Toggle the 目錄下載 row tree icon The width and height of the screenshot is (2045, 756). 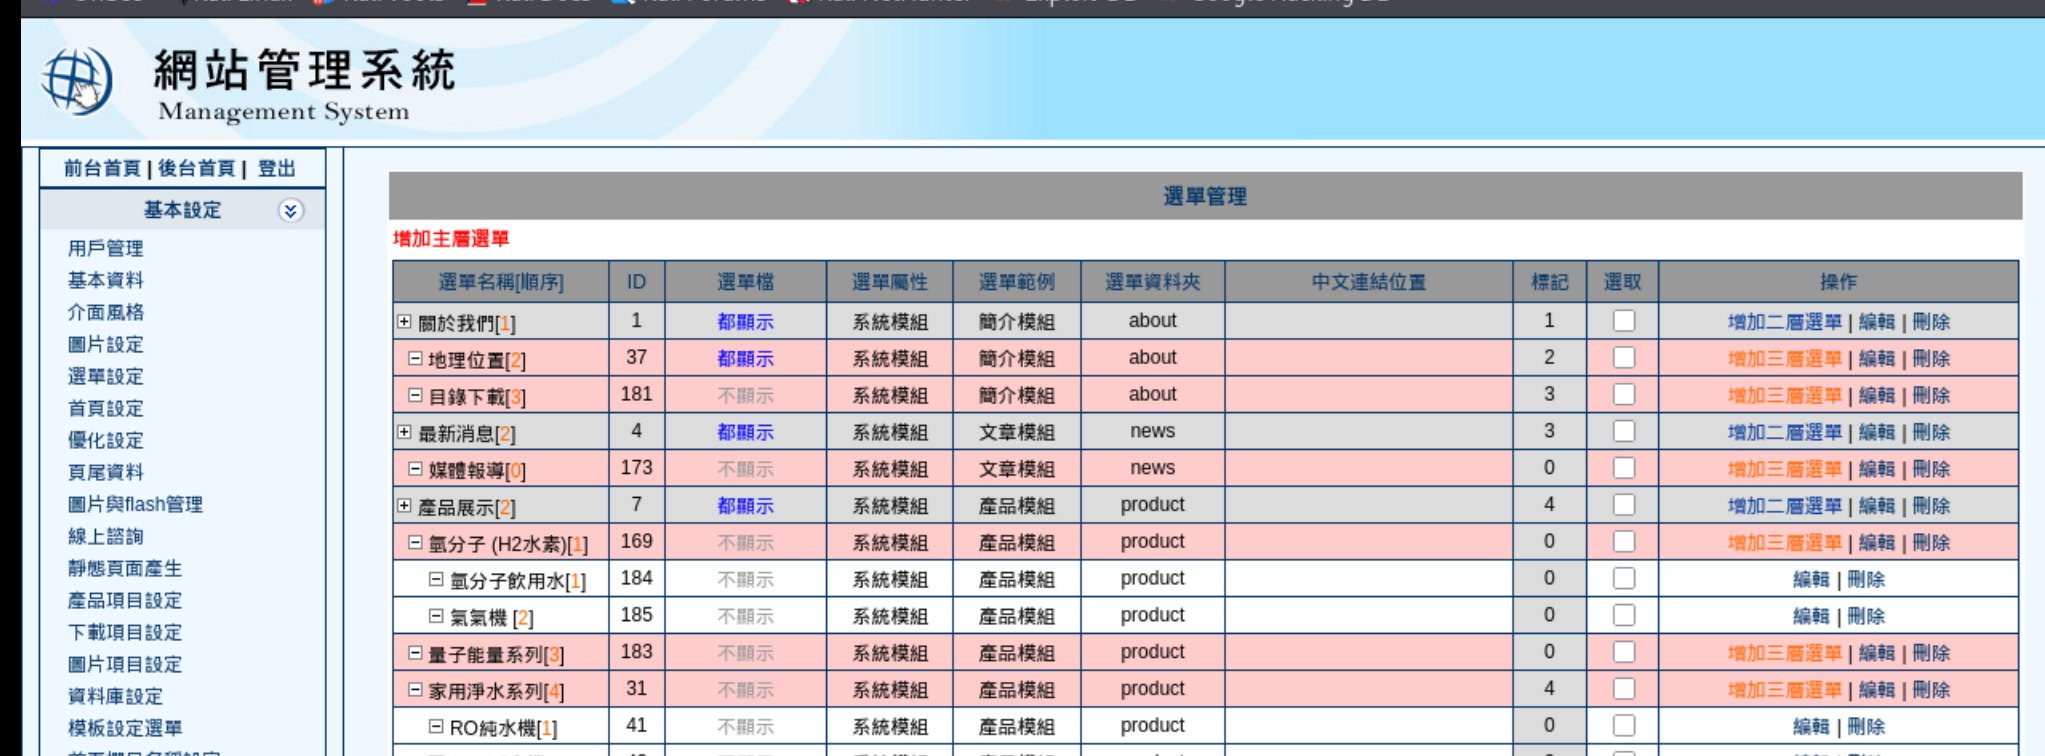[x=415, y=395]
